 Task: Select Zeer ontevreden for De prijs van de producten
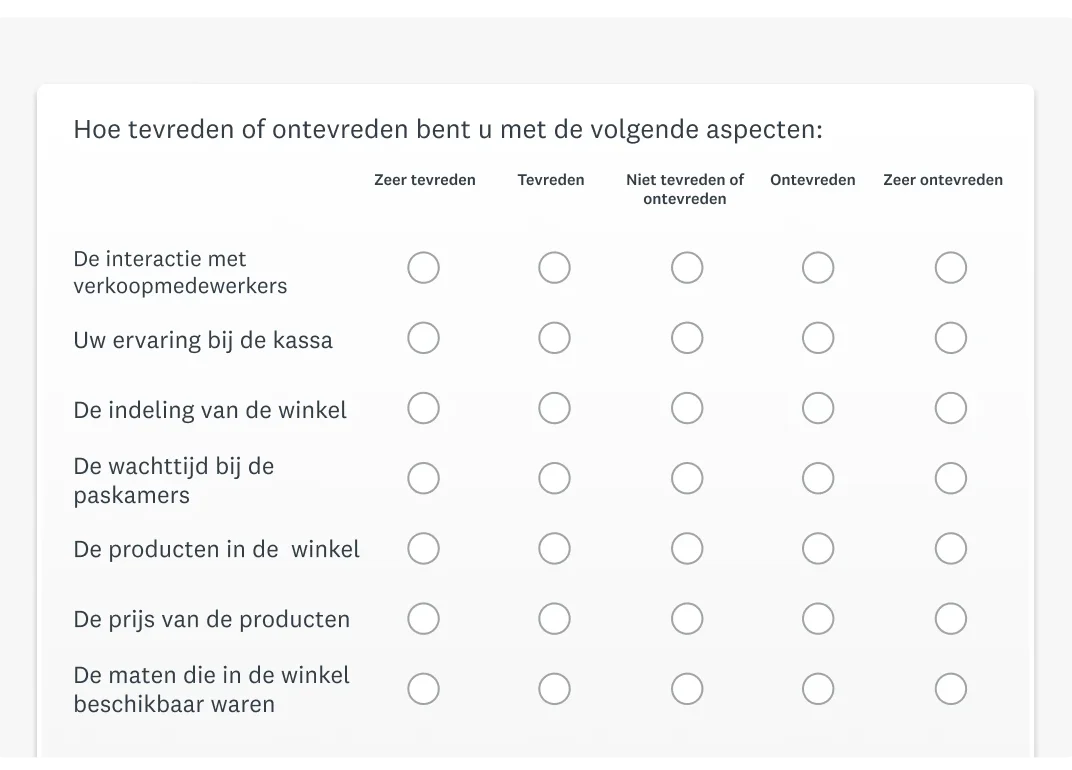click(950, 619)
